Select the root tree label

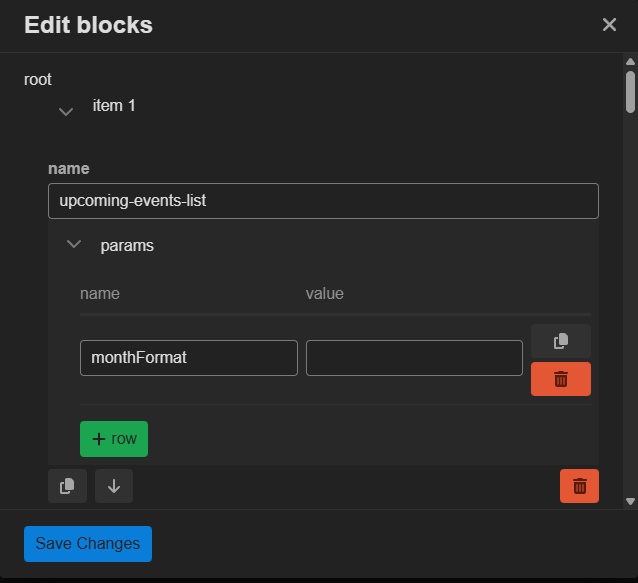(x=38, y=80)
